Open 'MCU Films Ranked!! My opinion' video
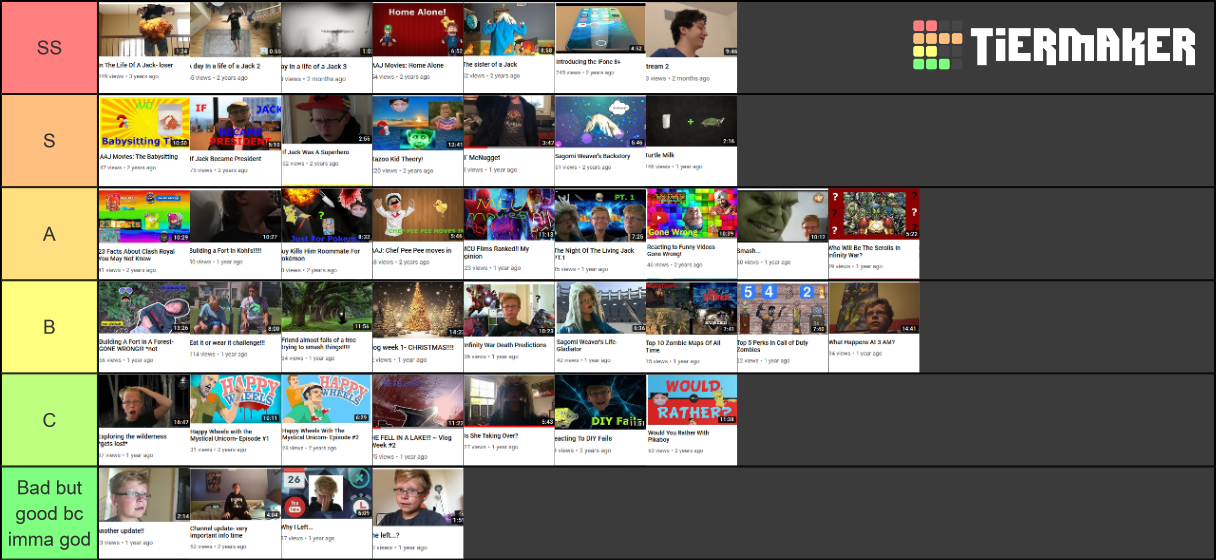This screenshot has width=1216, height=560. tap(509, 233)
